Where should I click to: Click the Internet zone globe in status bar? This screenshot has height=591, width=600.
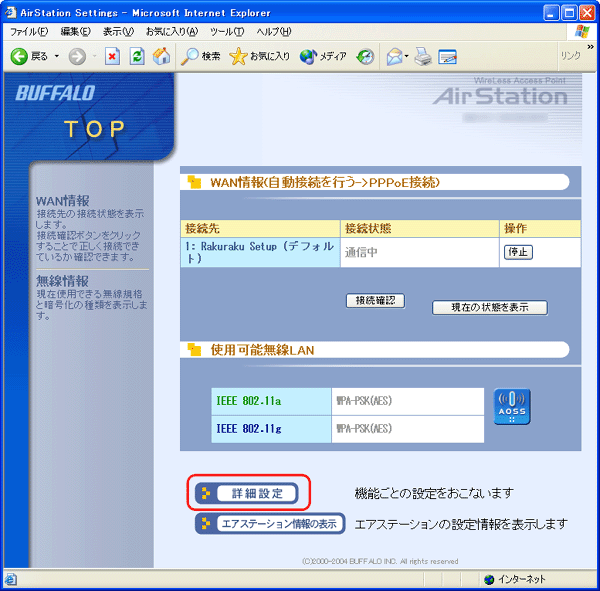tap(489, 580)
